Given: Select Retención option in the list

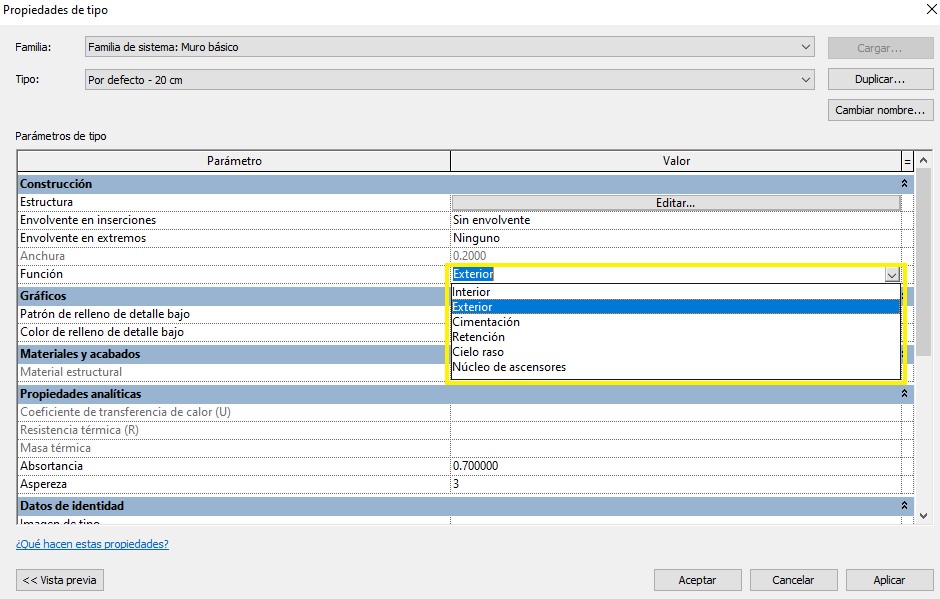Looking at the screenshot, I should click(479, 337).
